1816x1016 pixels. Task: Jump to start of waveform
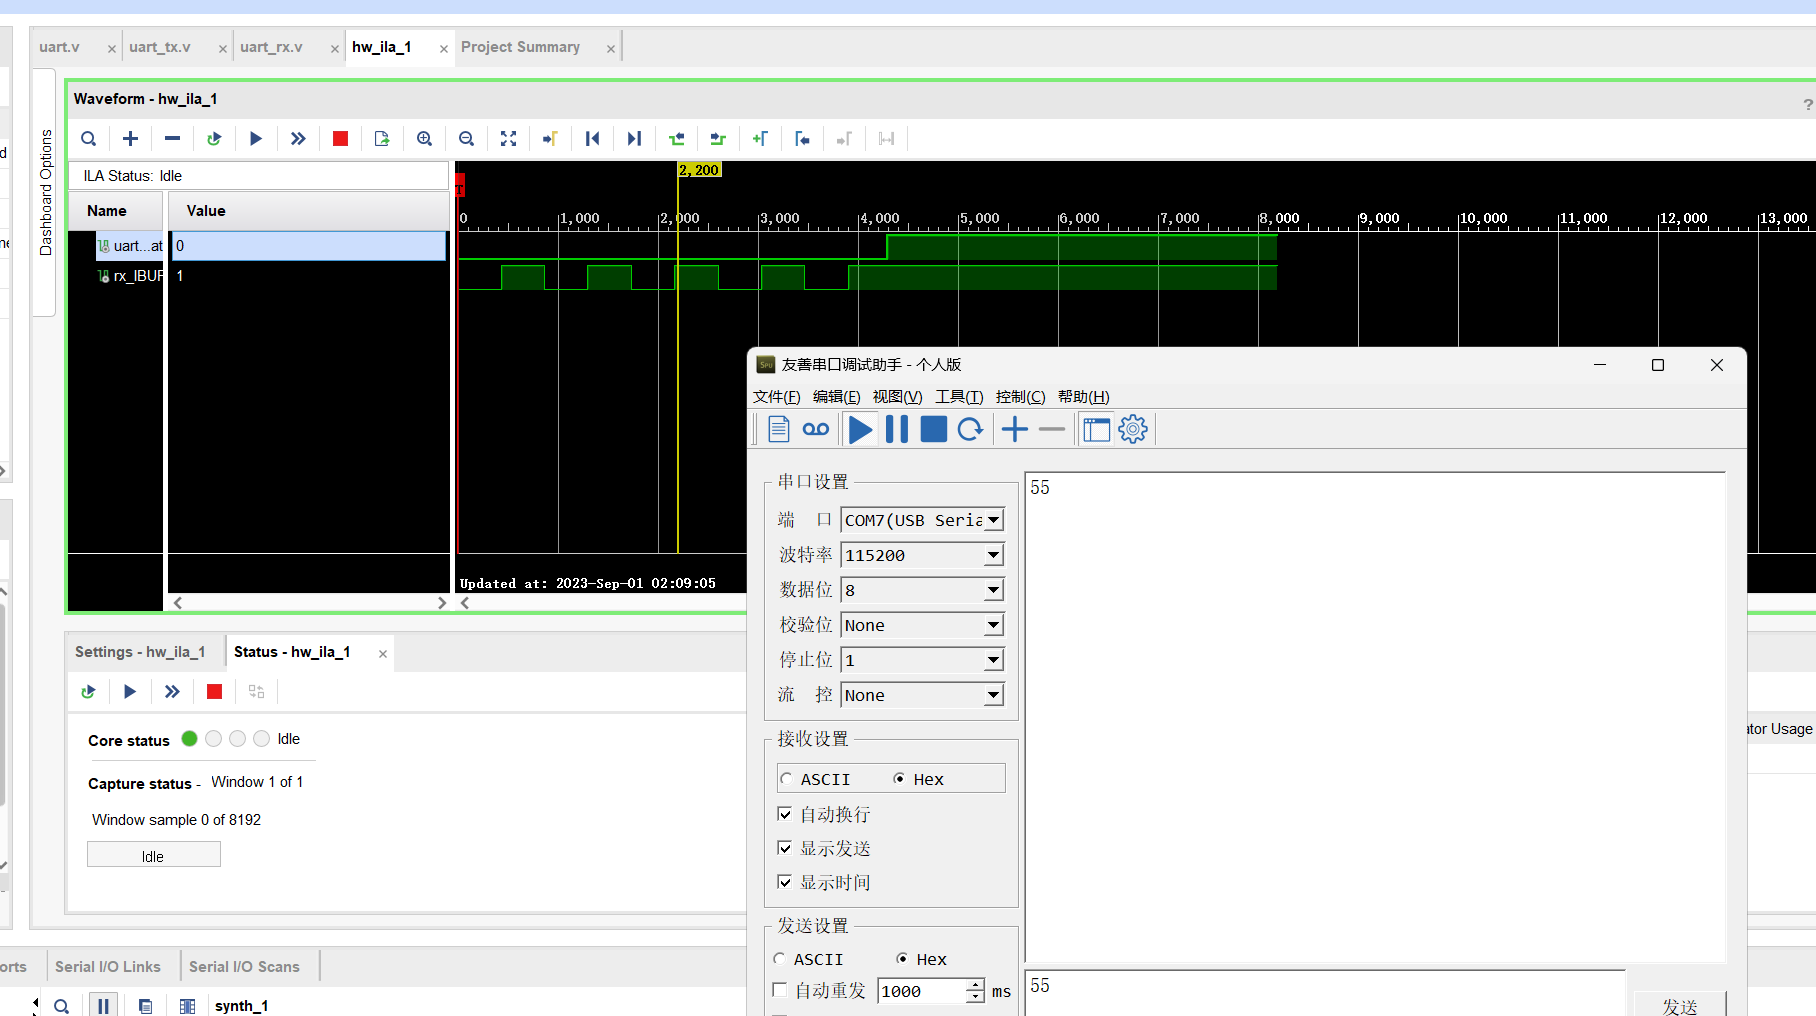[592, 139]
